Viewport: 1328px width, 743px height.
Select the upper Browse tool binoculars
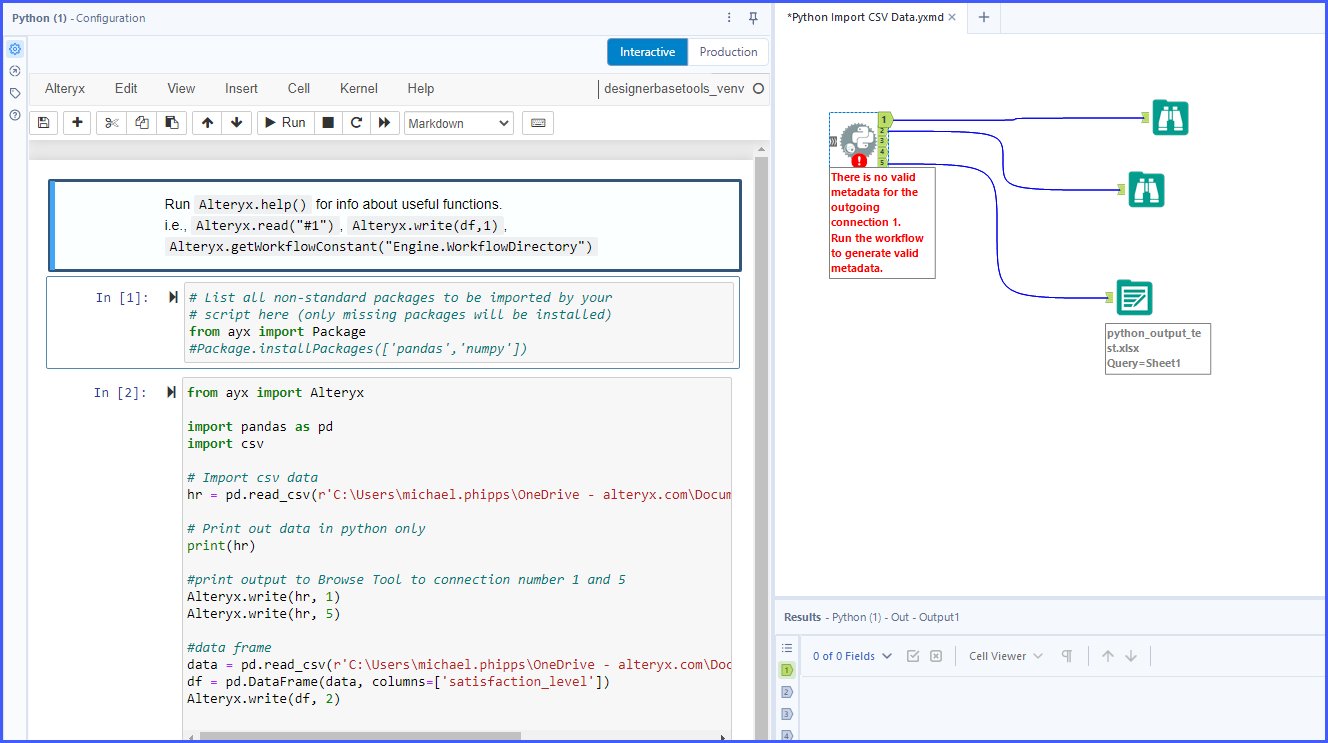[x=1170, y=117]
